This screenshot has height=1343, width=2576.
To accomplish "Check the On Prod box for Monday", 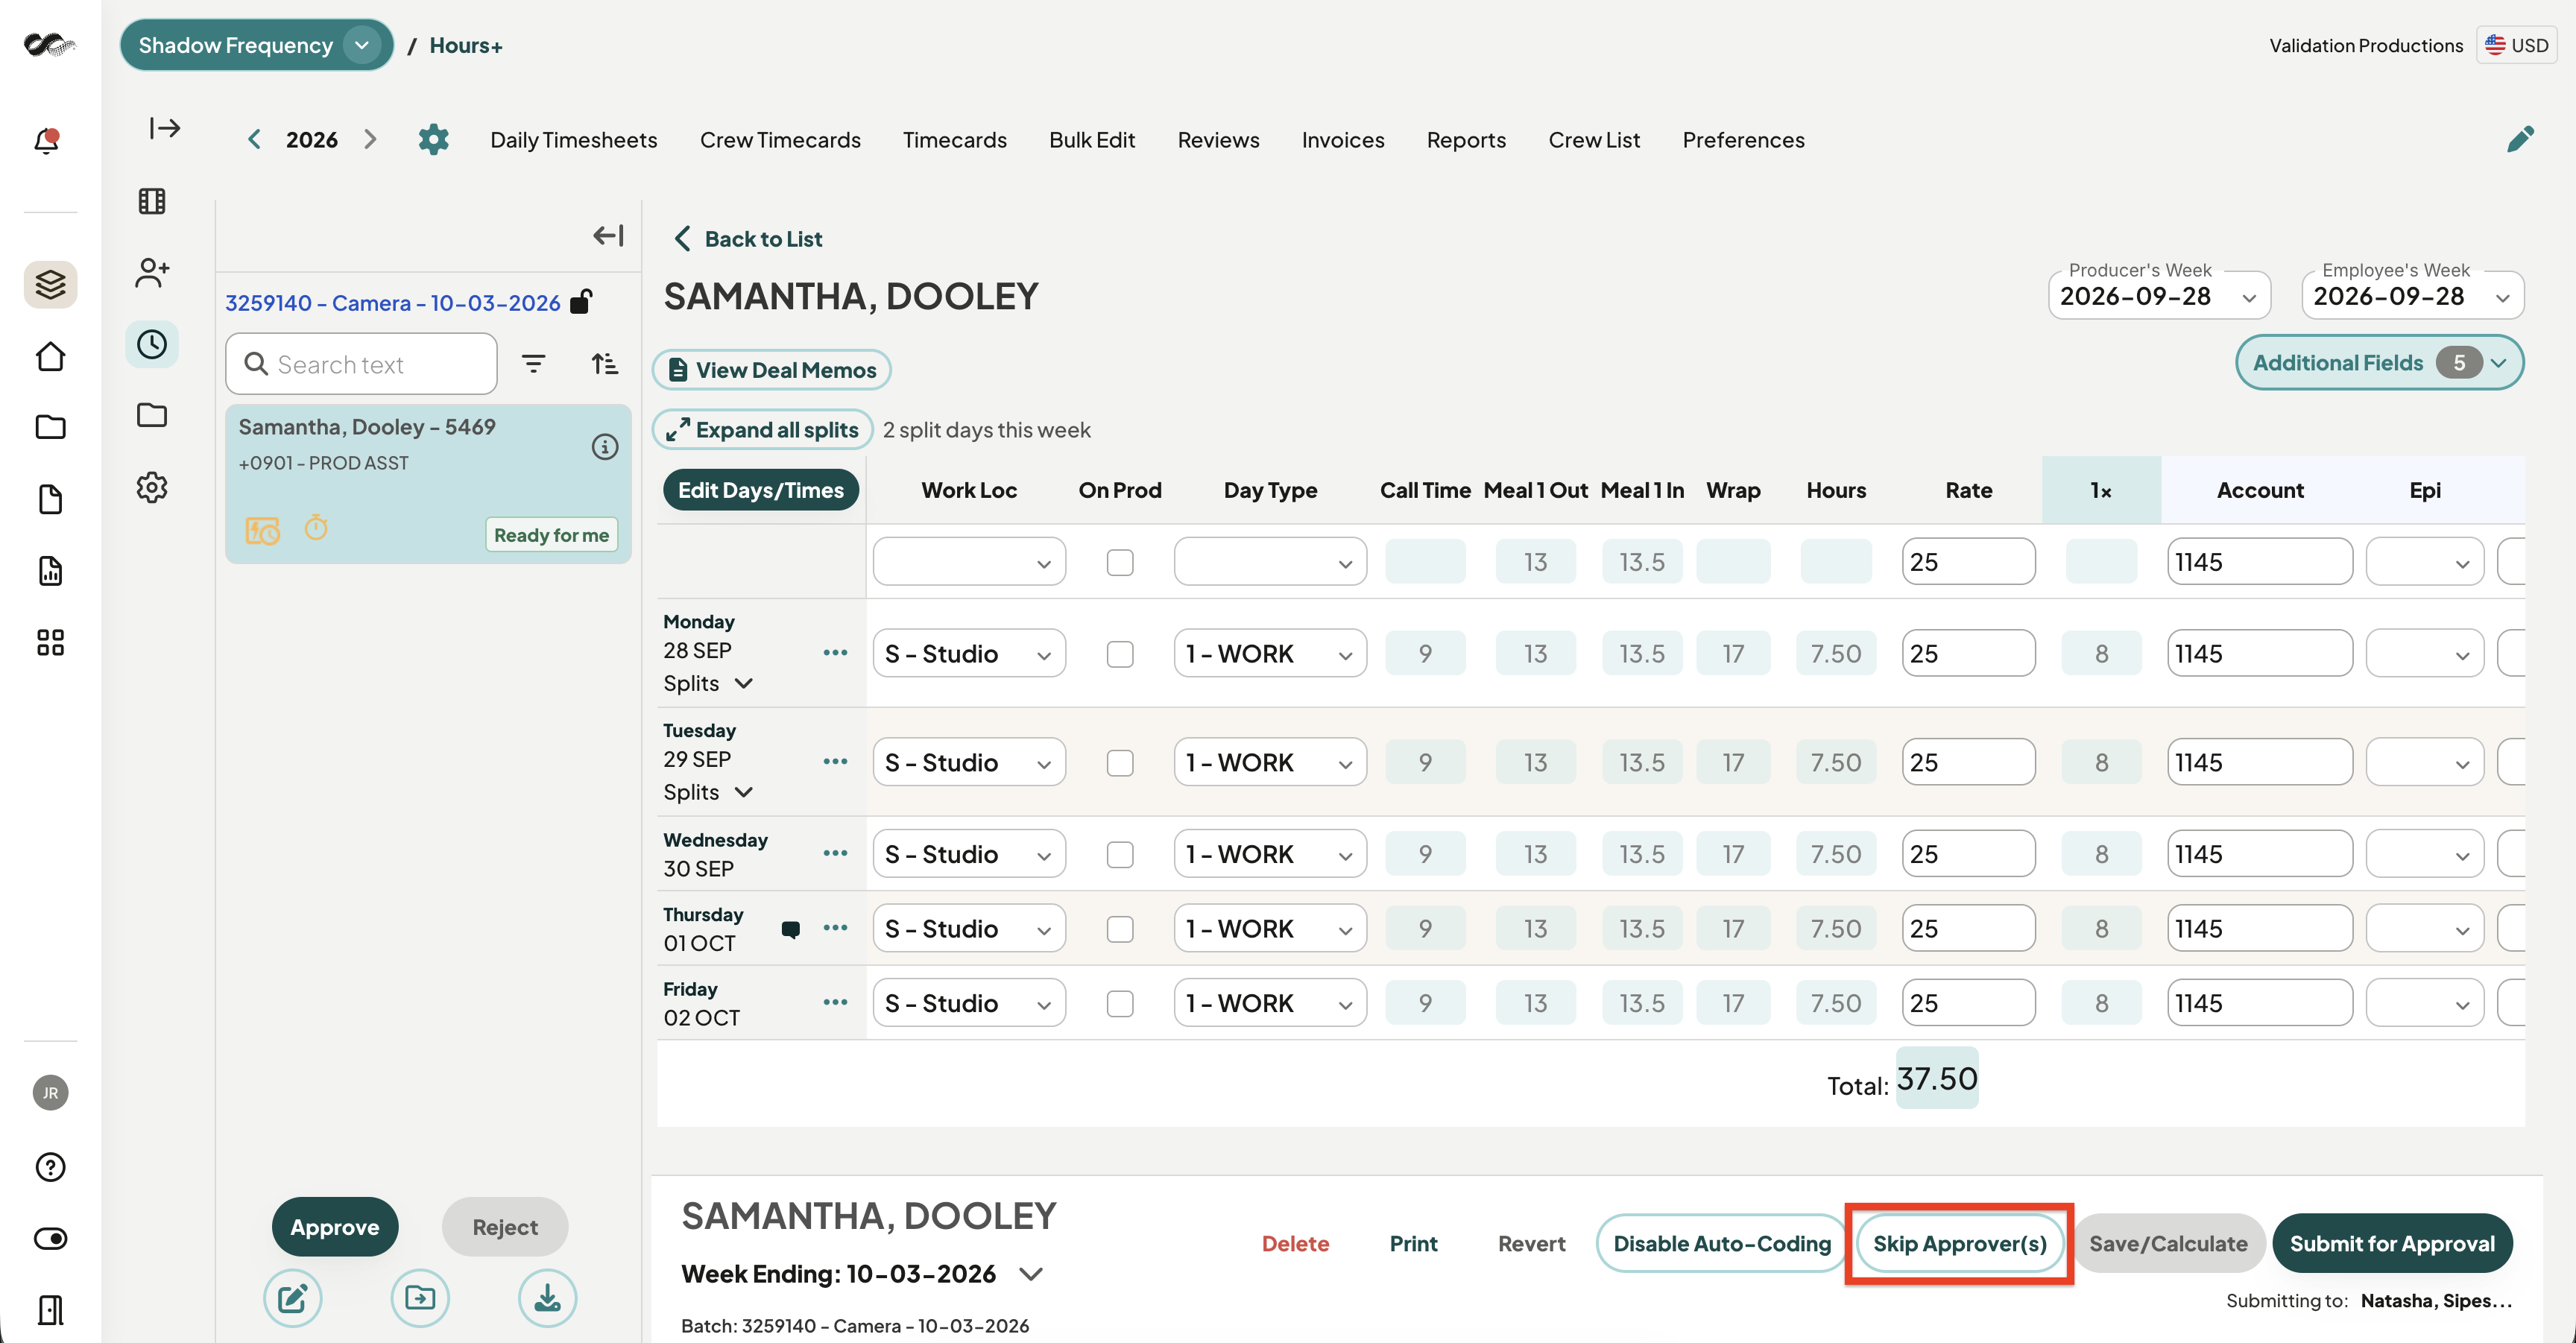I will 1120,654.
